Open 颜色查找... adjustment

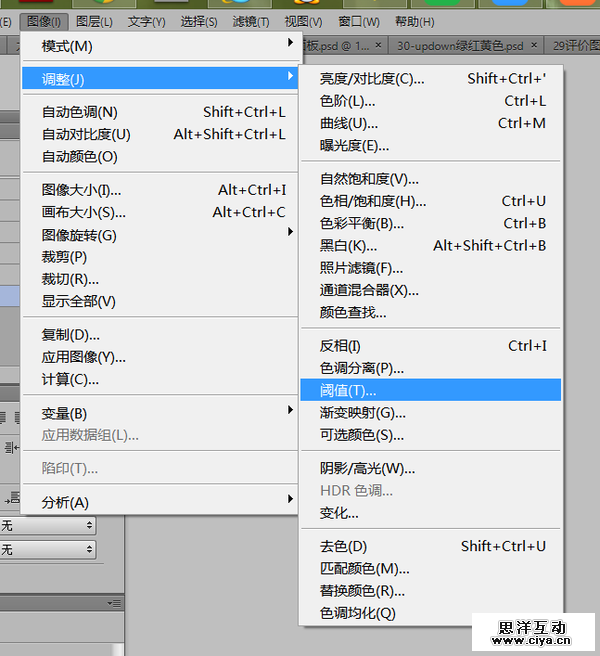[x=431, y=312]
